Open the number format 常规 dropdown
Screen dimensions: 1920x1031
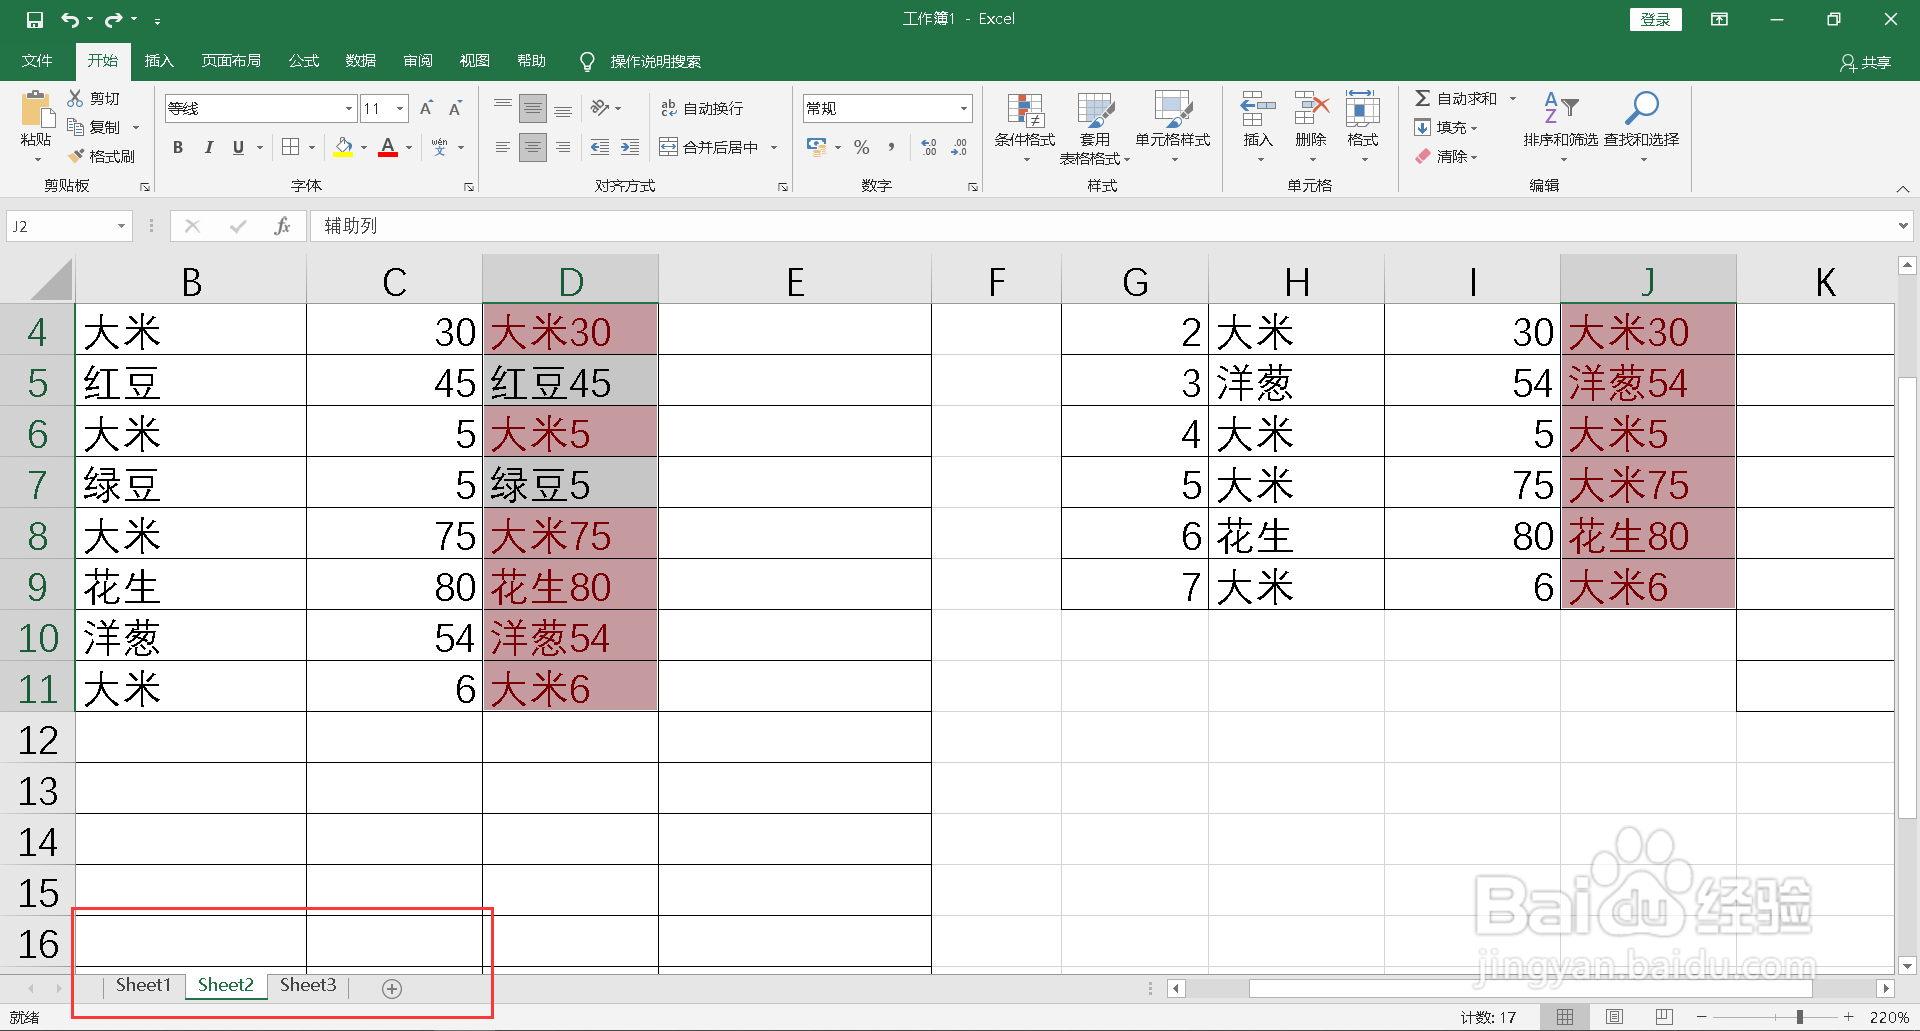tap(963, 107)
